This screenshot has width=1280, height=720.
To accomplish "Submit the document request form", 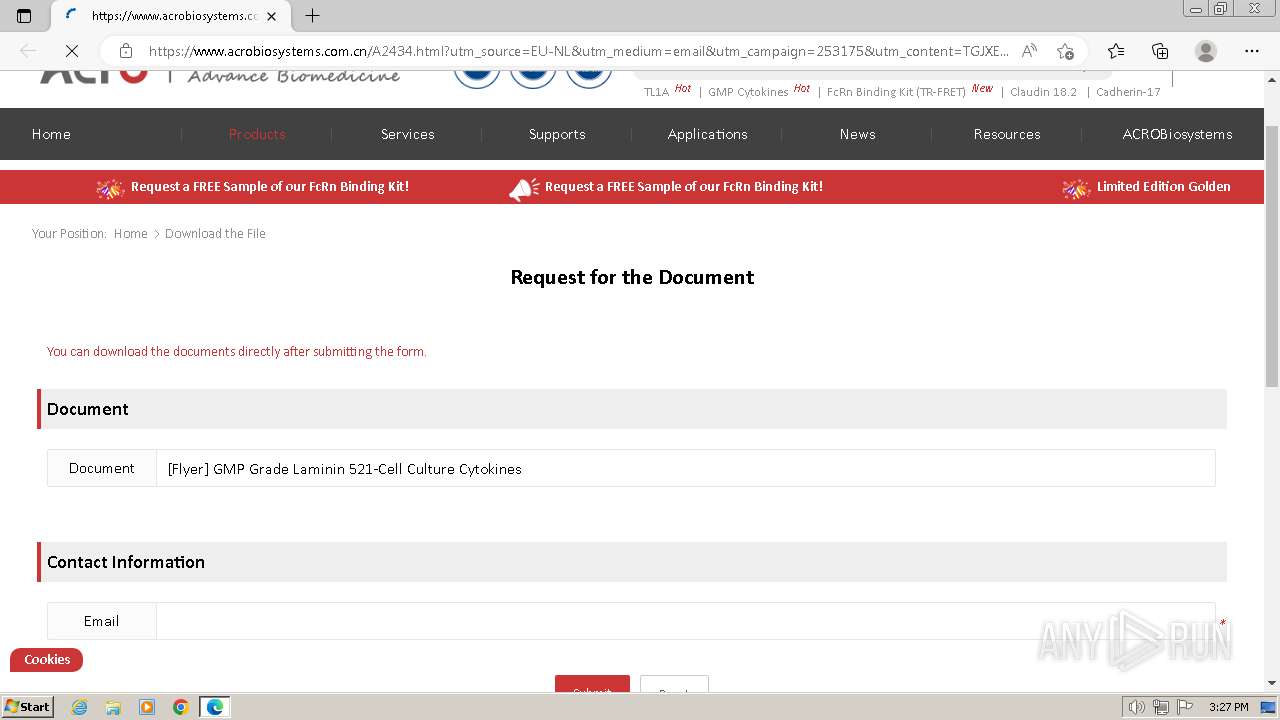I will point(592,683).
